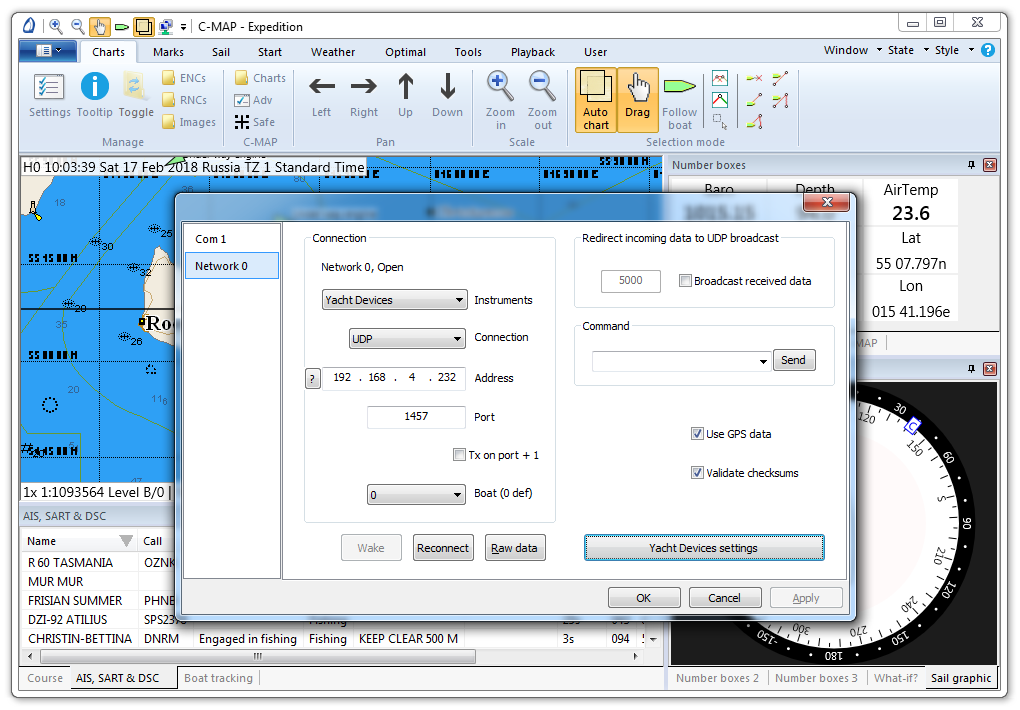Expand the Command combo box
1020x710 pixels.
(x=763, y=361)
